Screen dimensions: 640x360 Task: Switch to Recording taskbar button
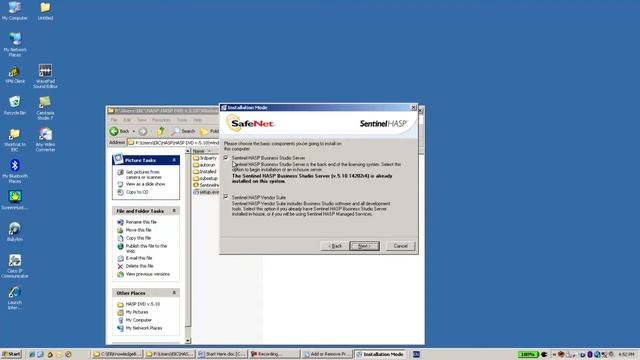click(x=274, y=354)
